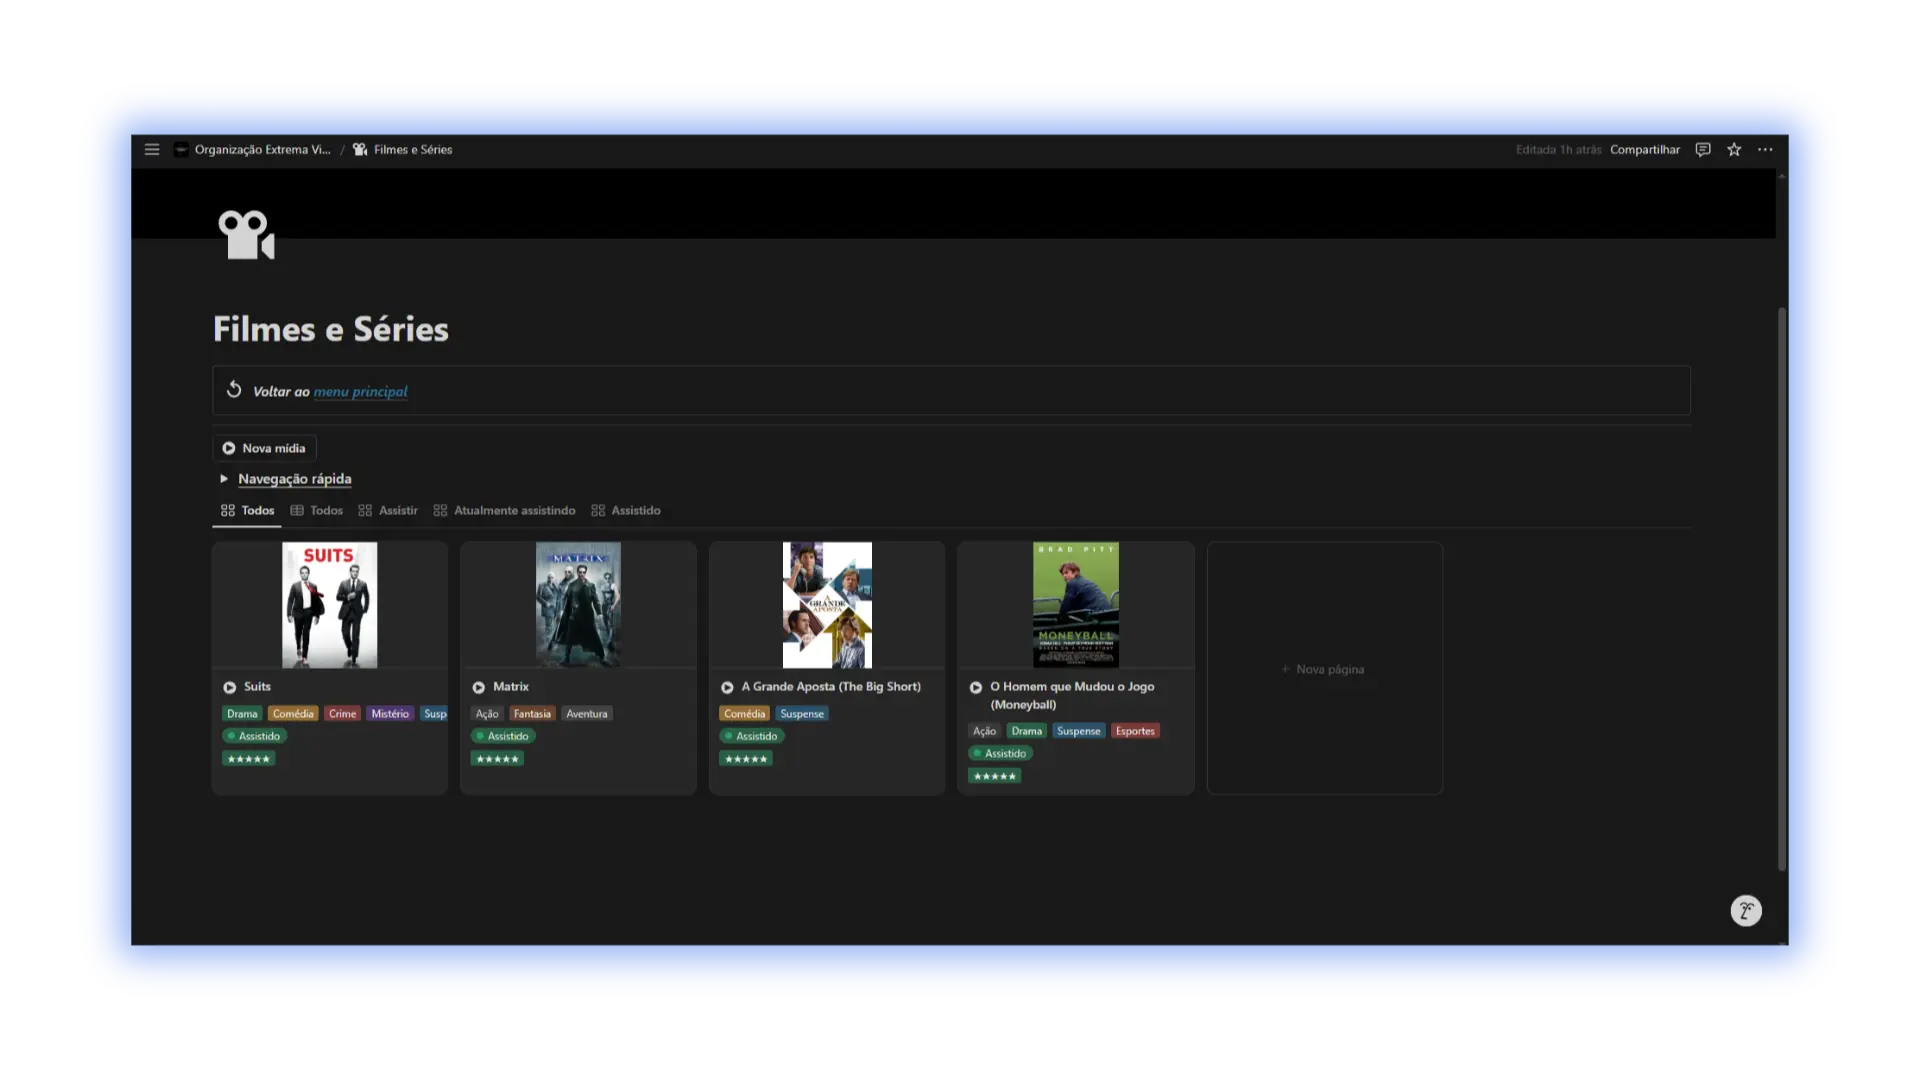The width and height of the screenshot is (1920, 1080).
Task: Open the Atualmente assistindo tab
Action: coord(504,510)
